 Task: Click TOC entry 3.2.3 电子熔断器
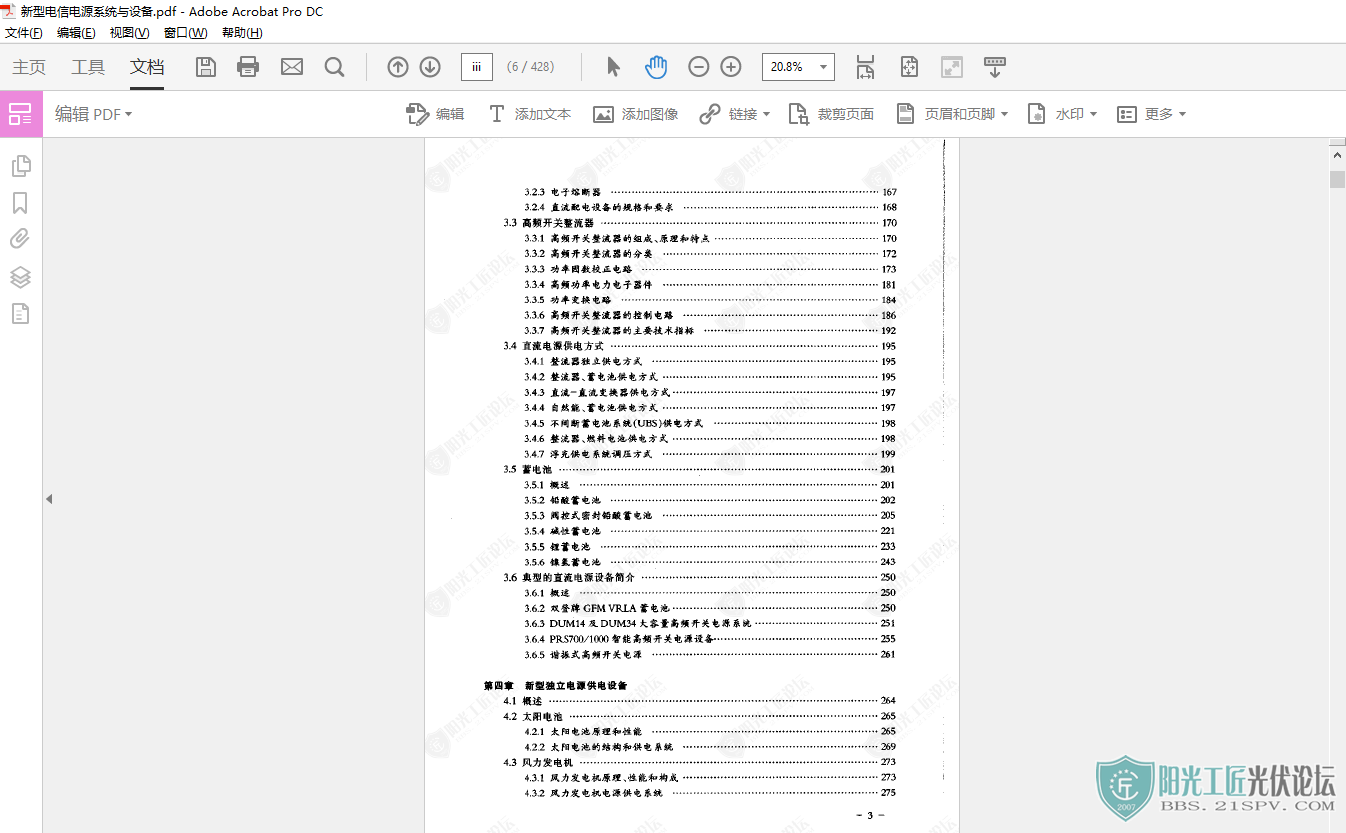coord(563,192)
